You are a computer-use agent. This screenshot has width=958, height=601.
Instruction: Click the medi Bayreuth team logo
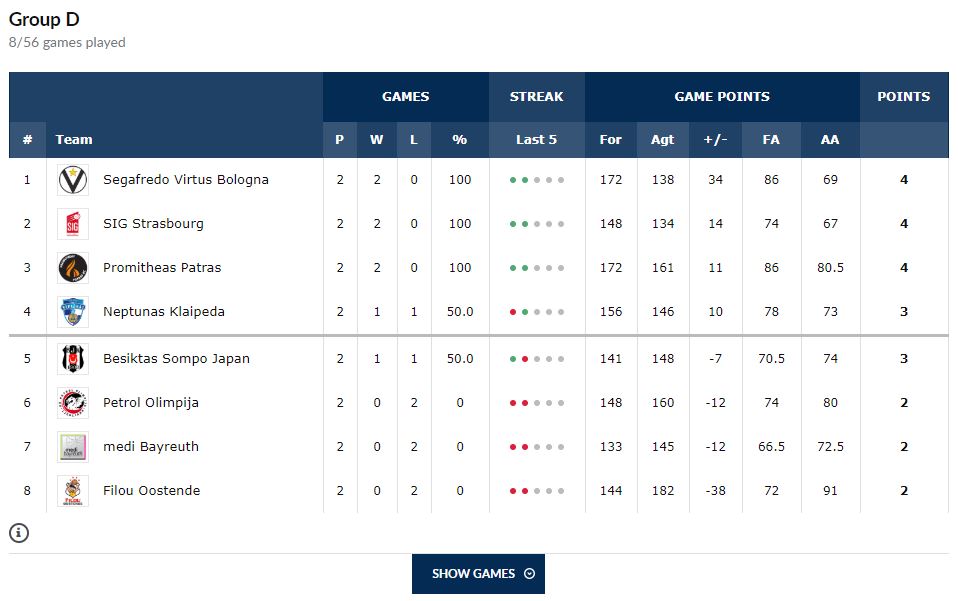point(73,447)
